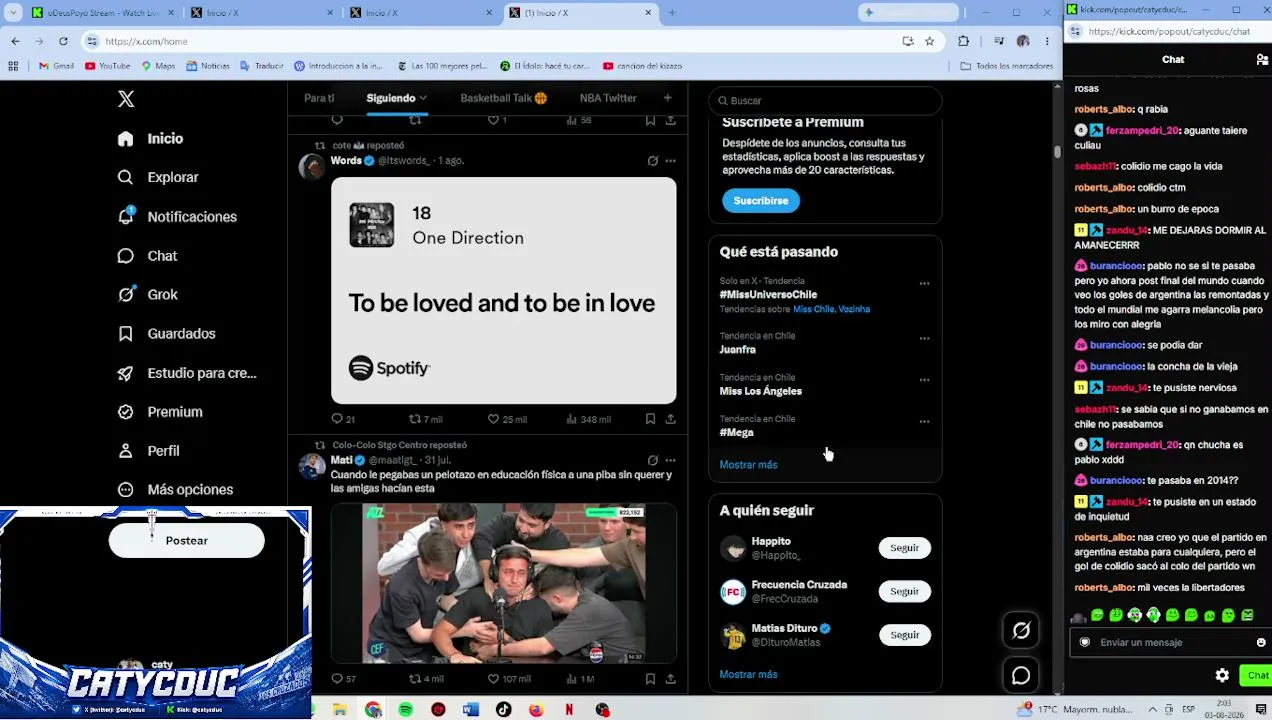
Task: View stats of One Direction post
Action: click(588, 419)
